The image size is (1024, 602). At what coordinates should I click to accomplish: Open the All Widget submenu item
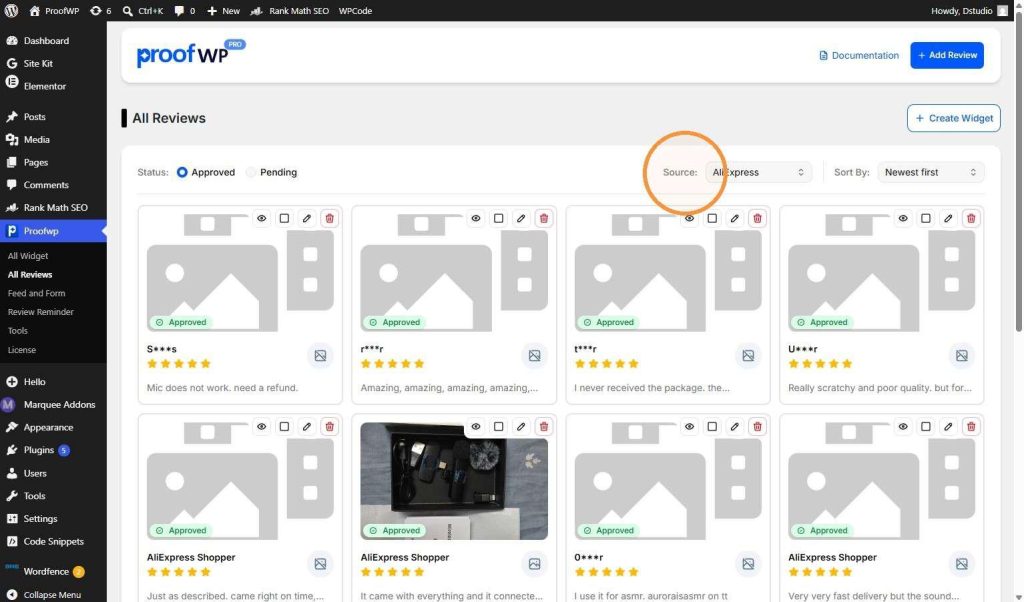point(28,256)
